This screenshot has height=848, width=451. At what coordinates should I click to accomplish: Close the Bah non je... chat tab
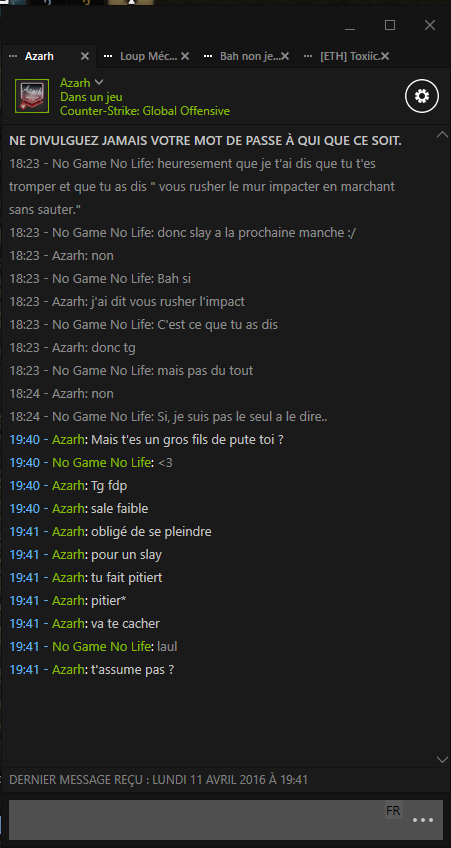[285, 56]
